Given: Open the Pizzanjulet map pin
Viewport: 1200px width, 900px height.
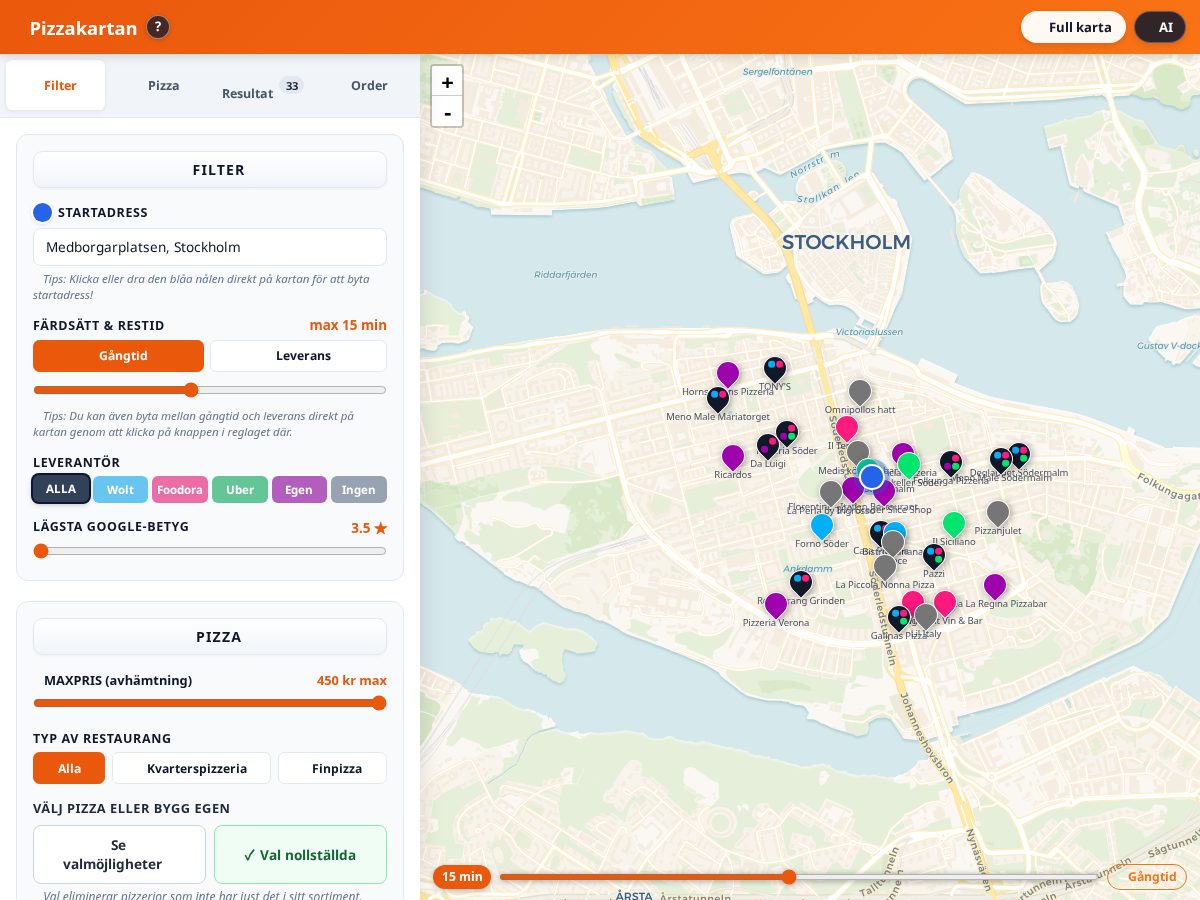Looking at the screenshot, I should pyautogui.click(x=998, y=514).
